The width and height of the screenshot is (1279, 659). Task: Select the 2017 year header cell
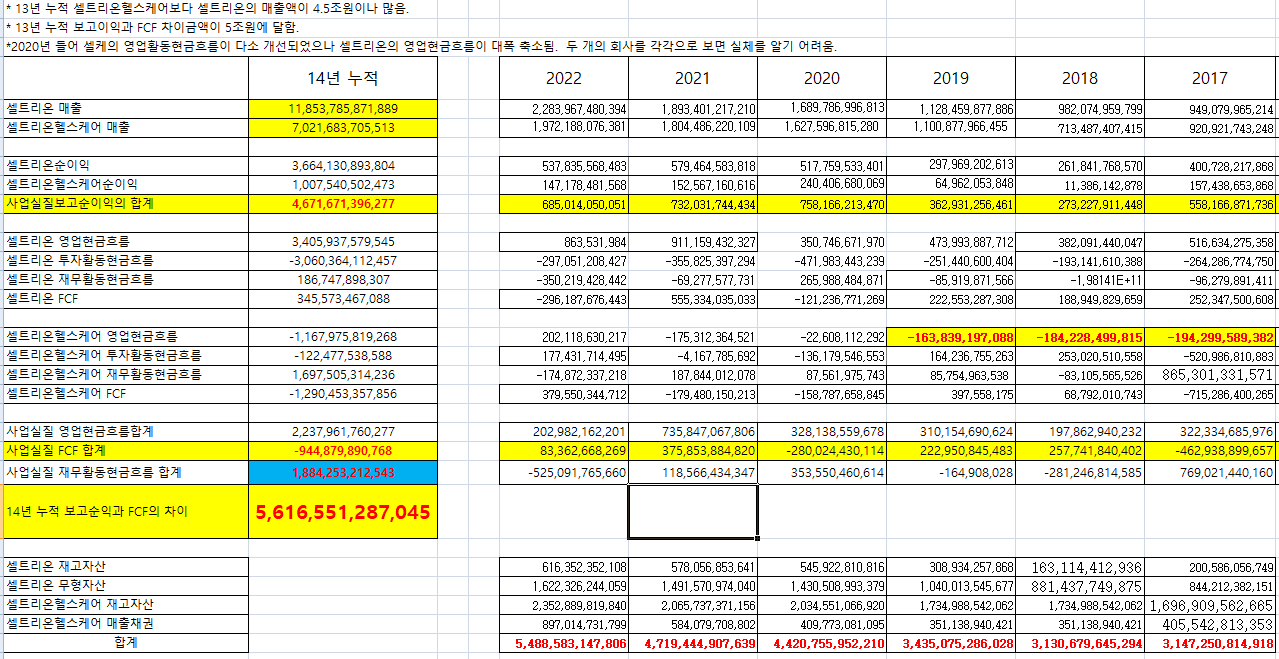coord(1211,78)
